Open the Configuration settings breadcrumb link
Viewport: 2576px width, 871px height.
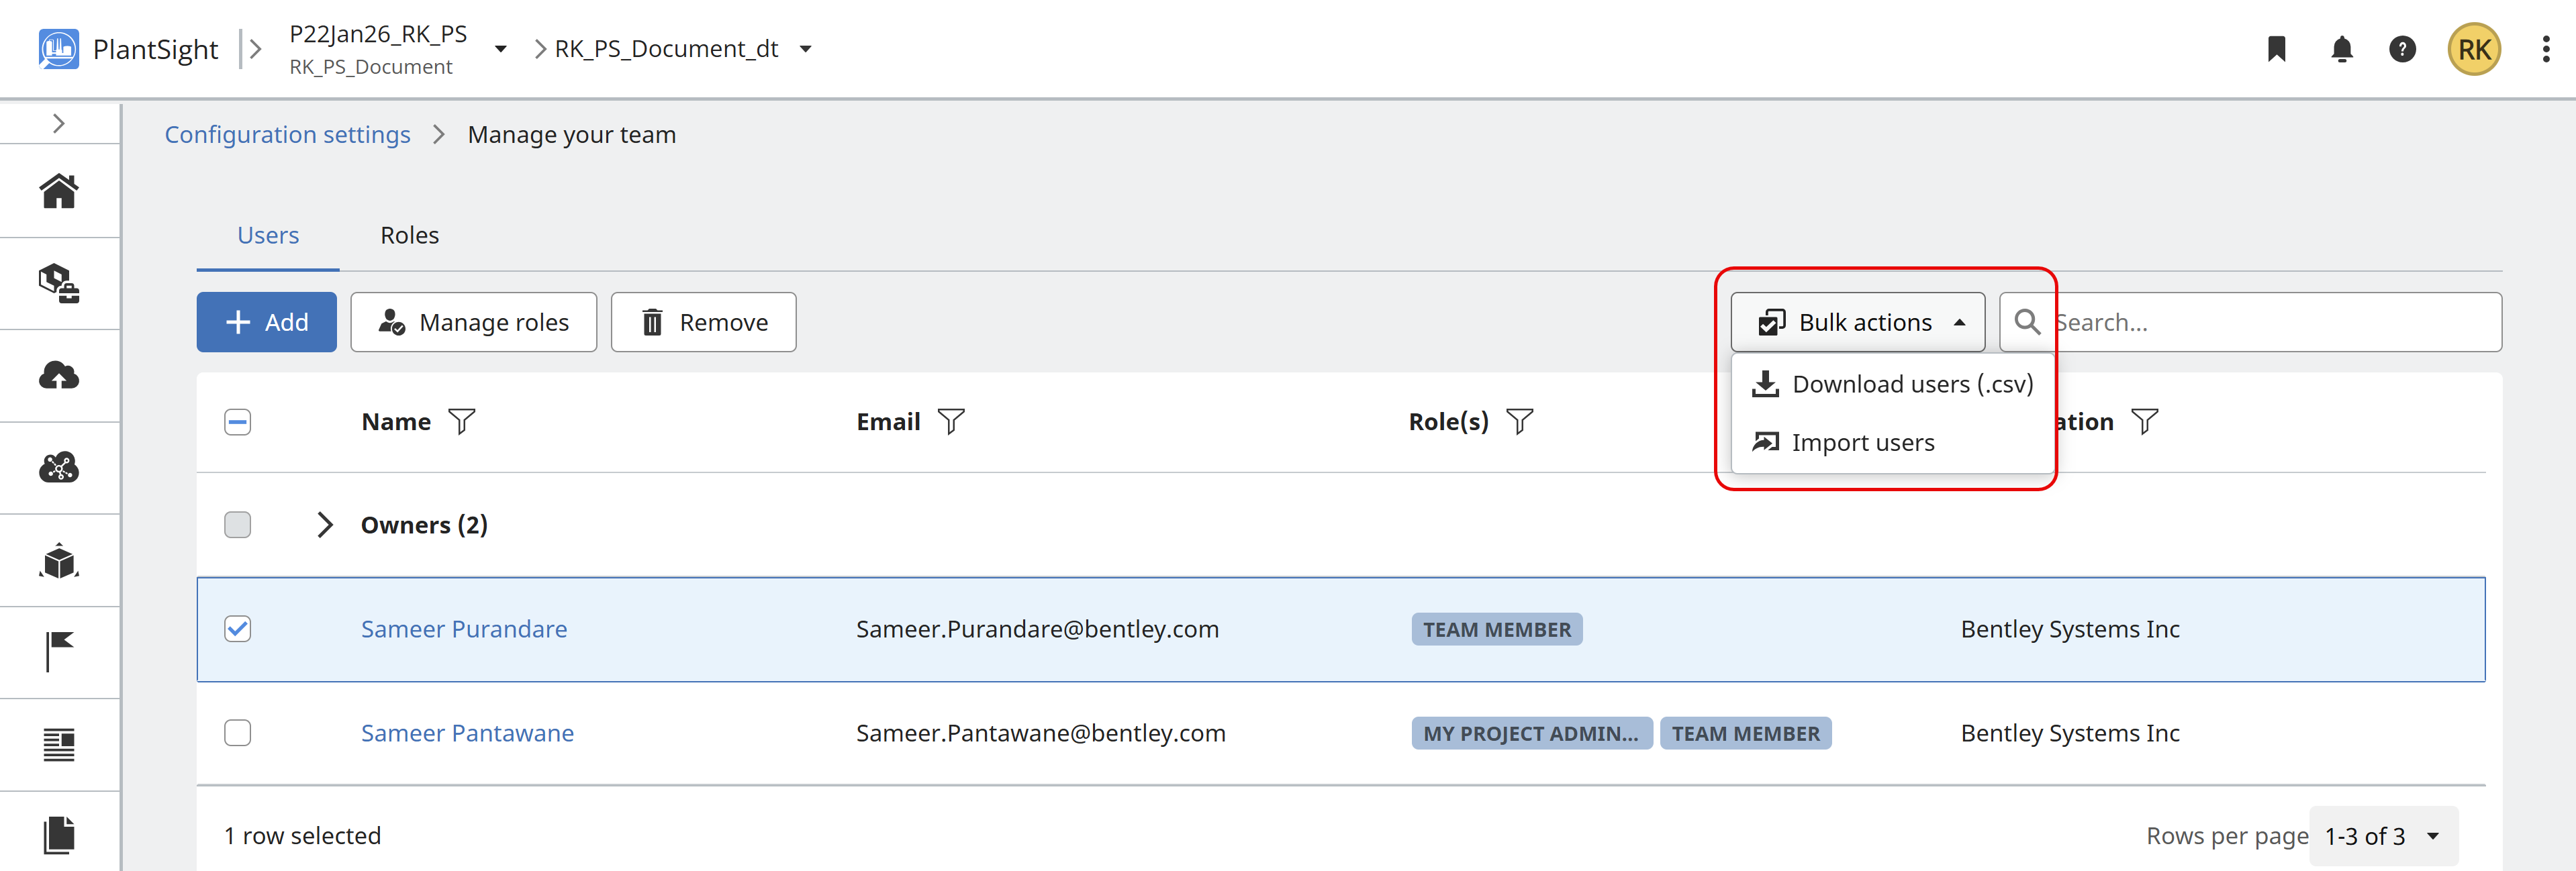[x=287, y=135]
